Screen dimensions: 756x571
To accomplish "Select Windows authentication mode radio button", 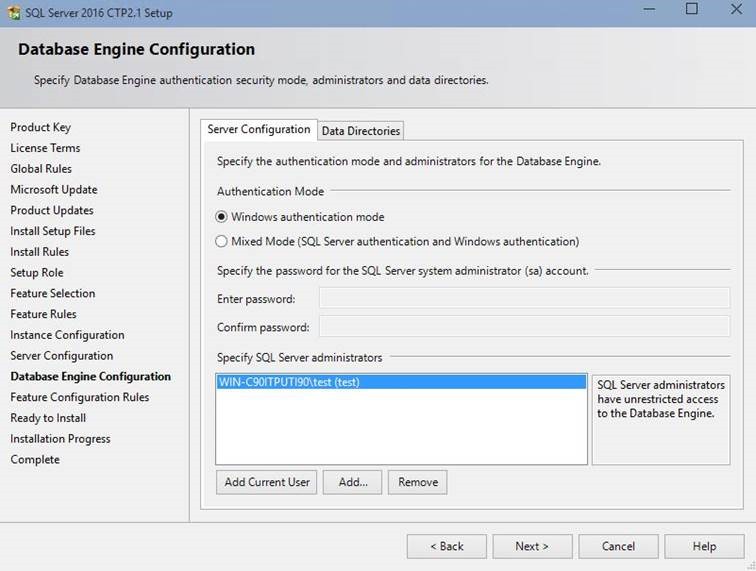I will coord(221,217).
